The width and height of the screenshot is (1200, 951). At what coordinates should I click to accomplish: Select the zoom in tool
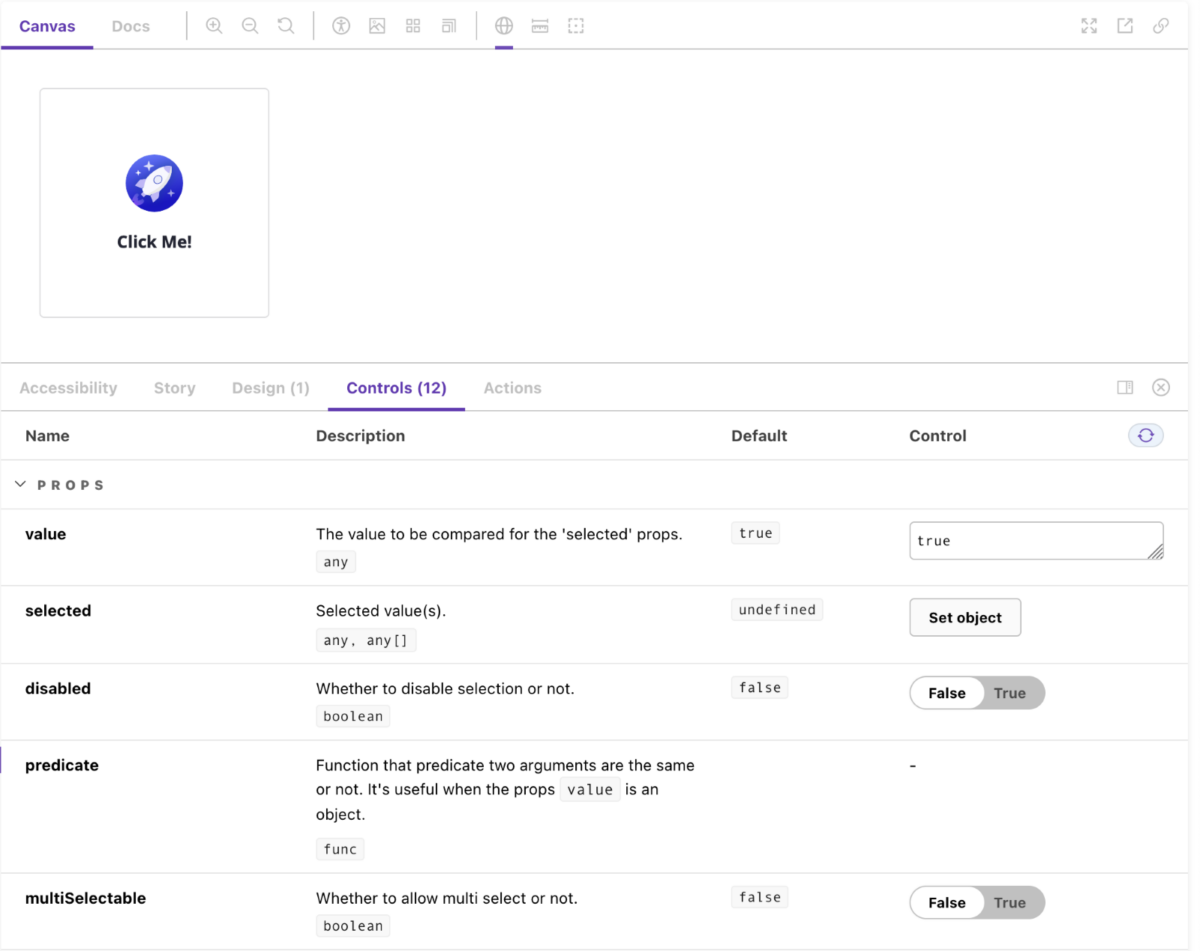(214, 25)
